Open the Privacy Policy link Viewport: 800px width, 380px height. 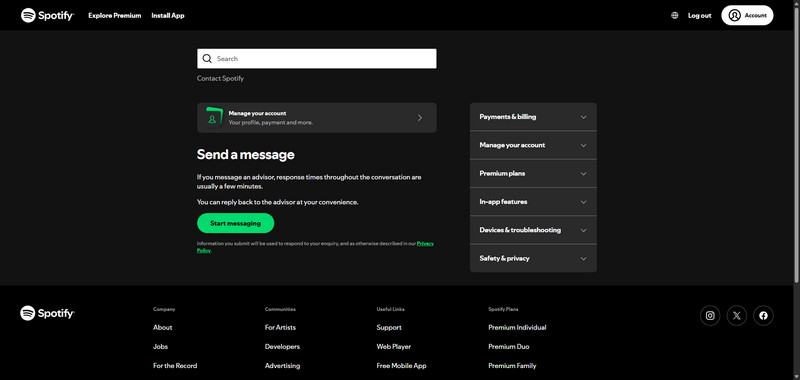(x=425, y=244)
